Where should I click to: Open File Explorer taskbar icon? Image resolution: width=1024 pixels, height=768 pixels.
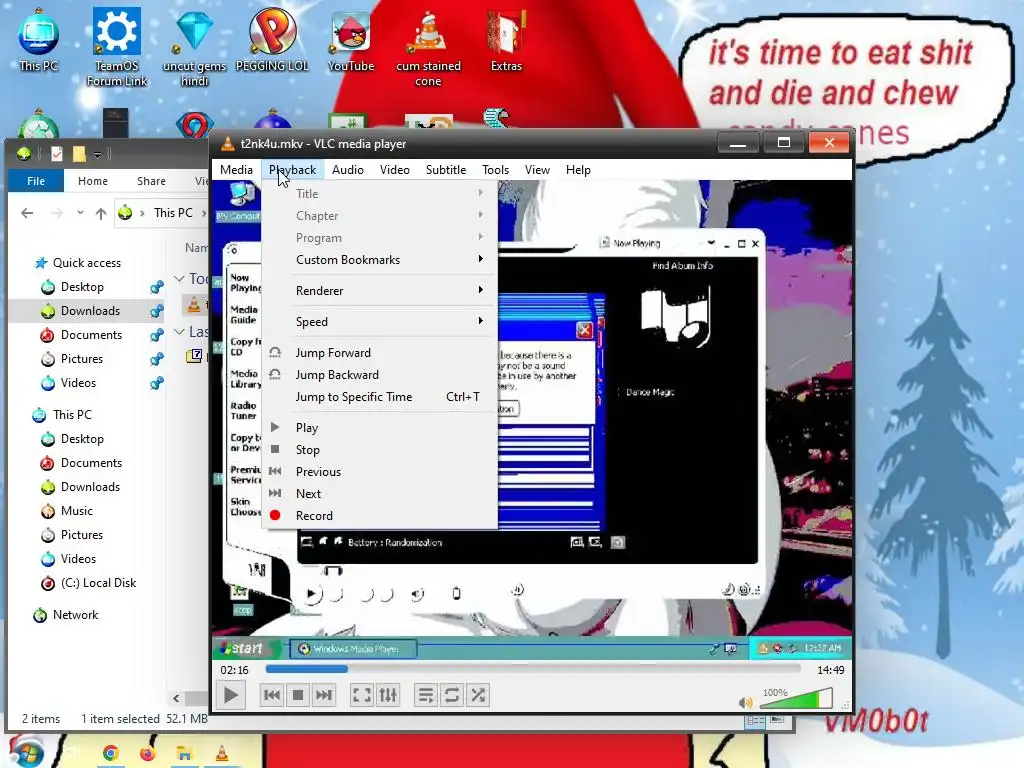(184, 754)
